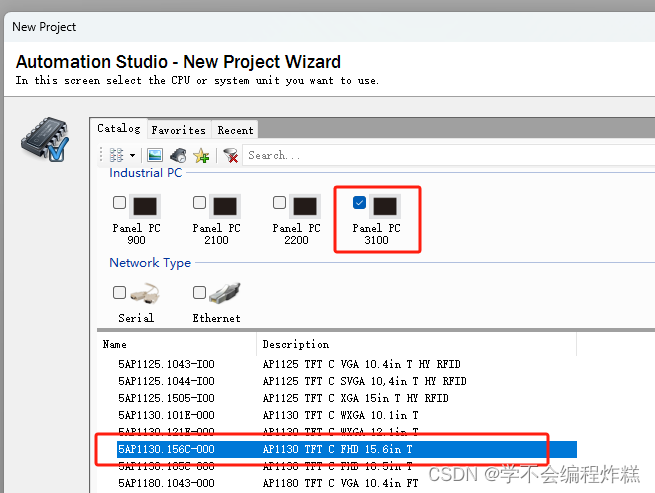655x493 pixels.
Task: Click the Panel PC 2200 thumbnail
Action: tap(305, 206)
